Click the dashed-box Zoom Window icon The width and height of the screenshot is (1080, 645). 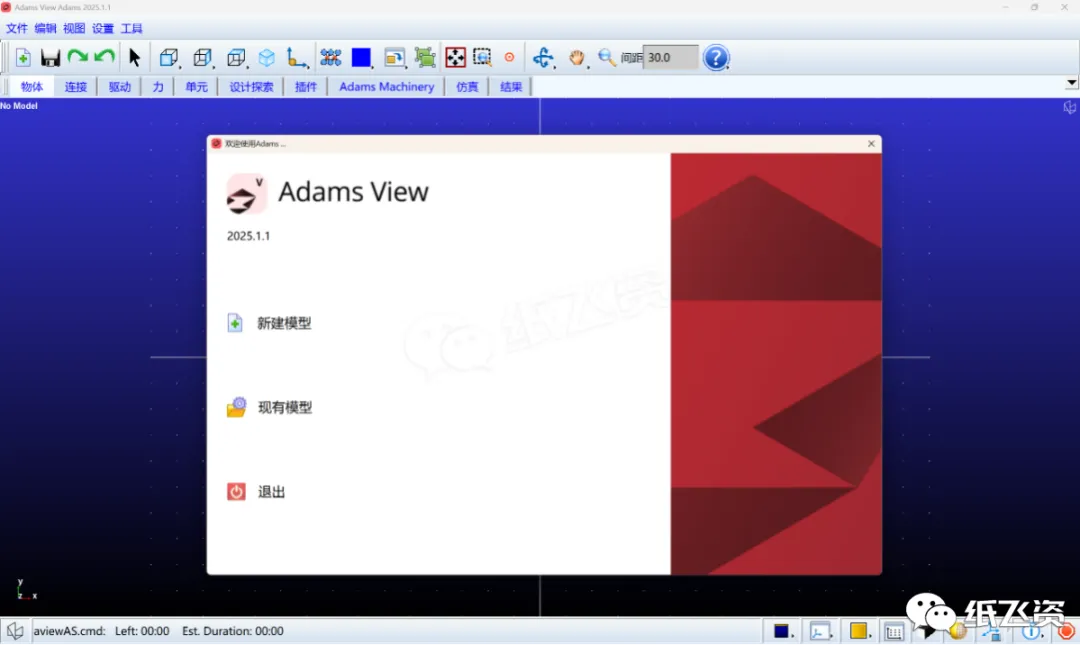[483, 58]
